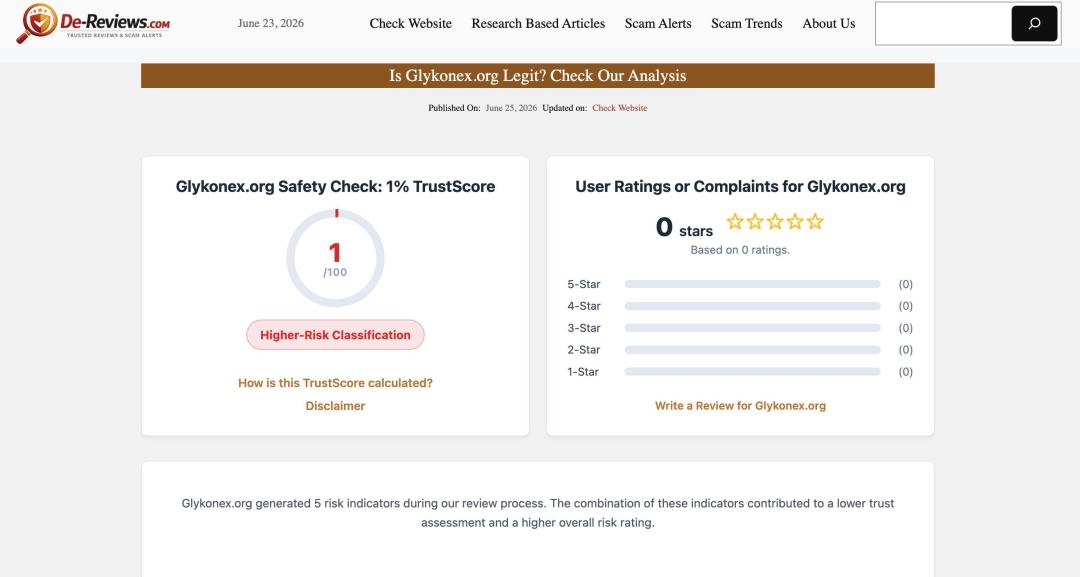
Task: Click the 2-Star rating bar
Action: point(752,350)
